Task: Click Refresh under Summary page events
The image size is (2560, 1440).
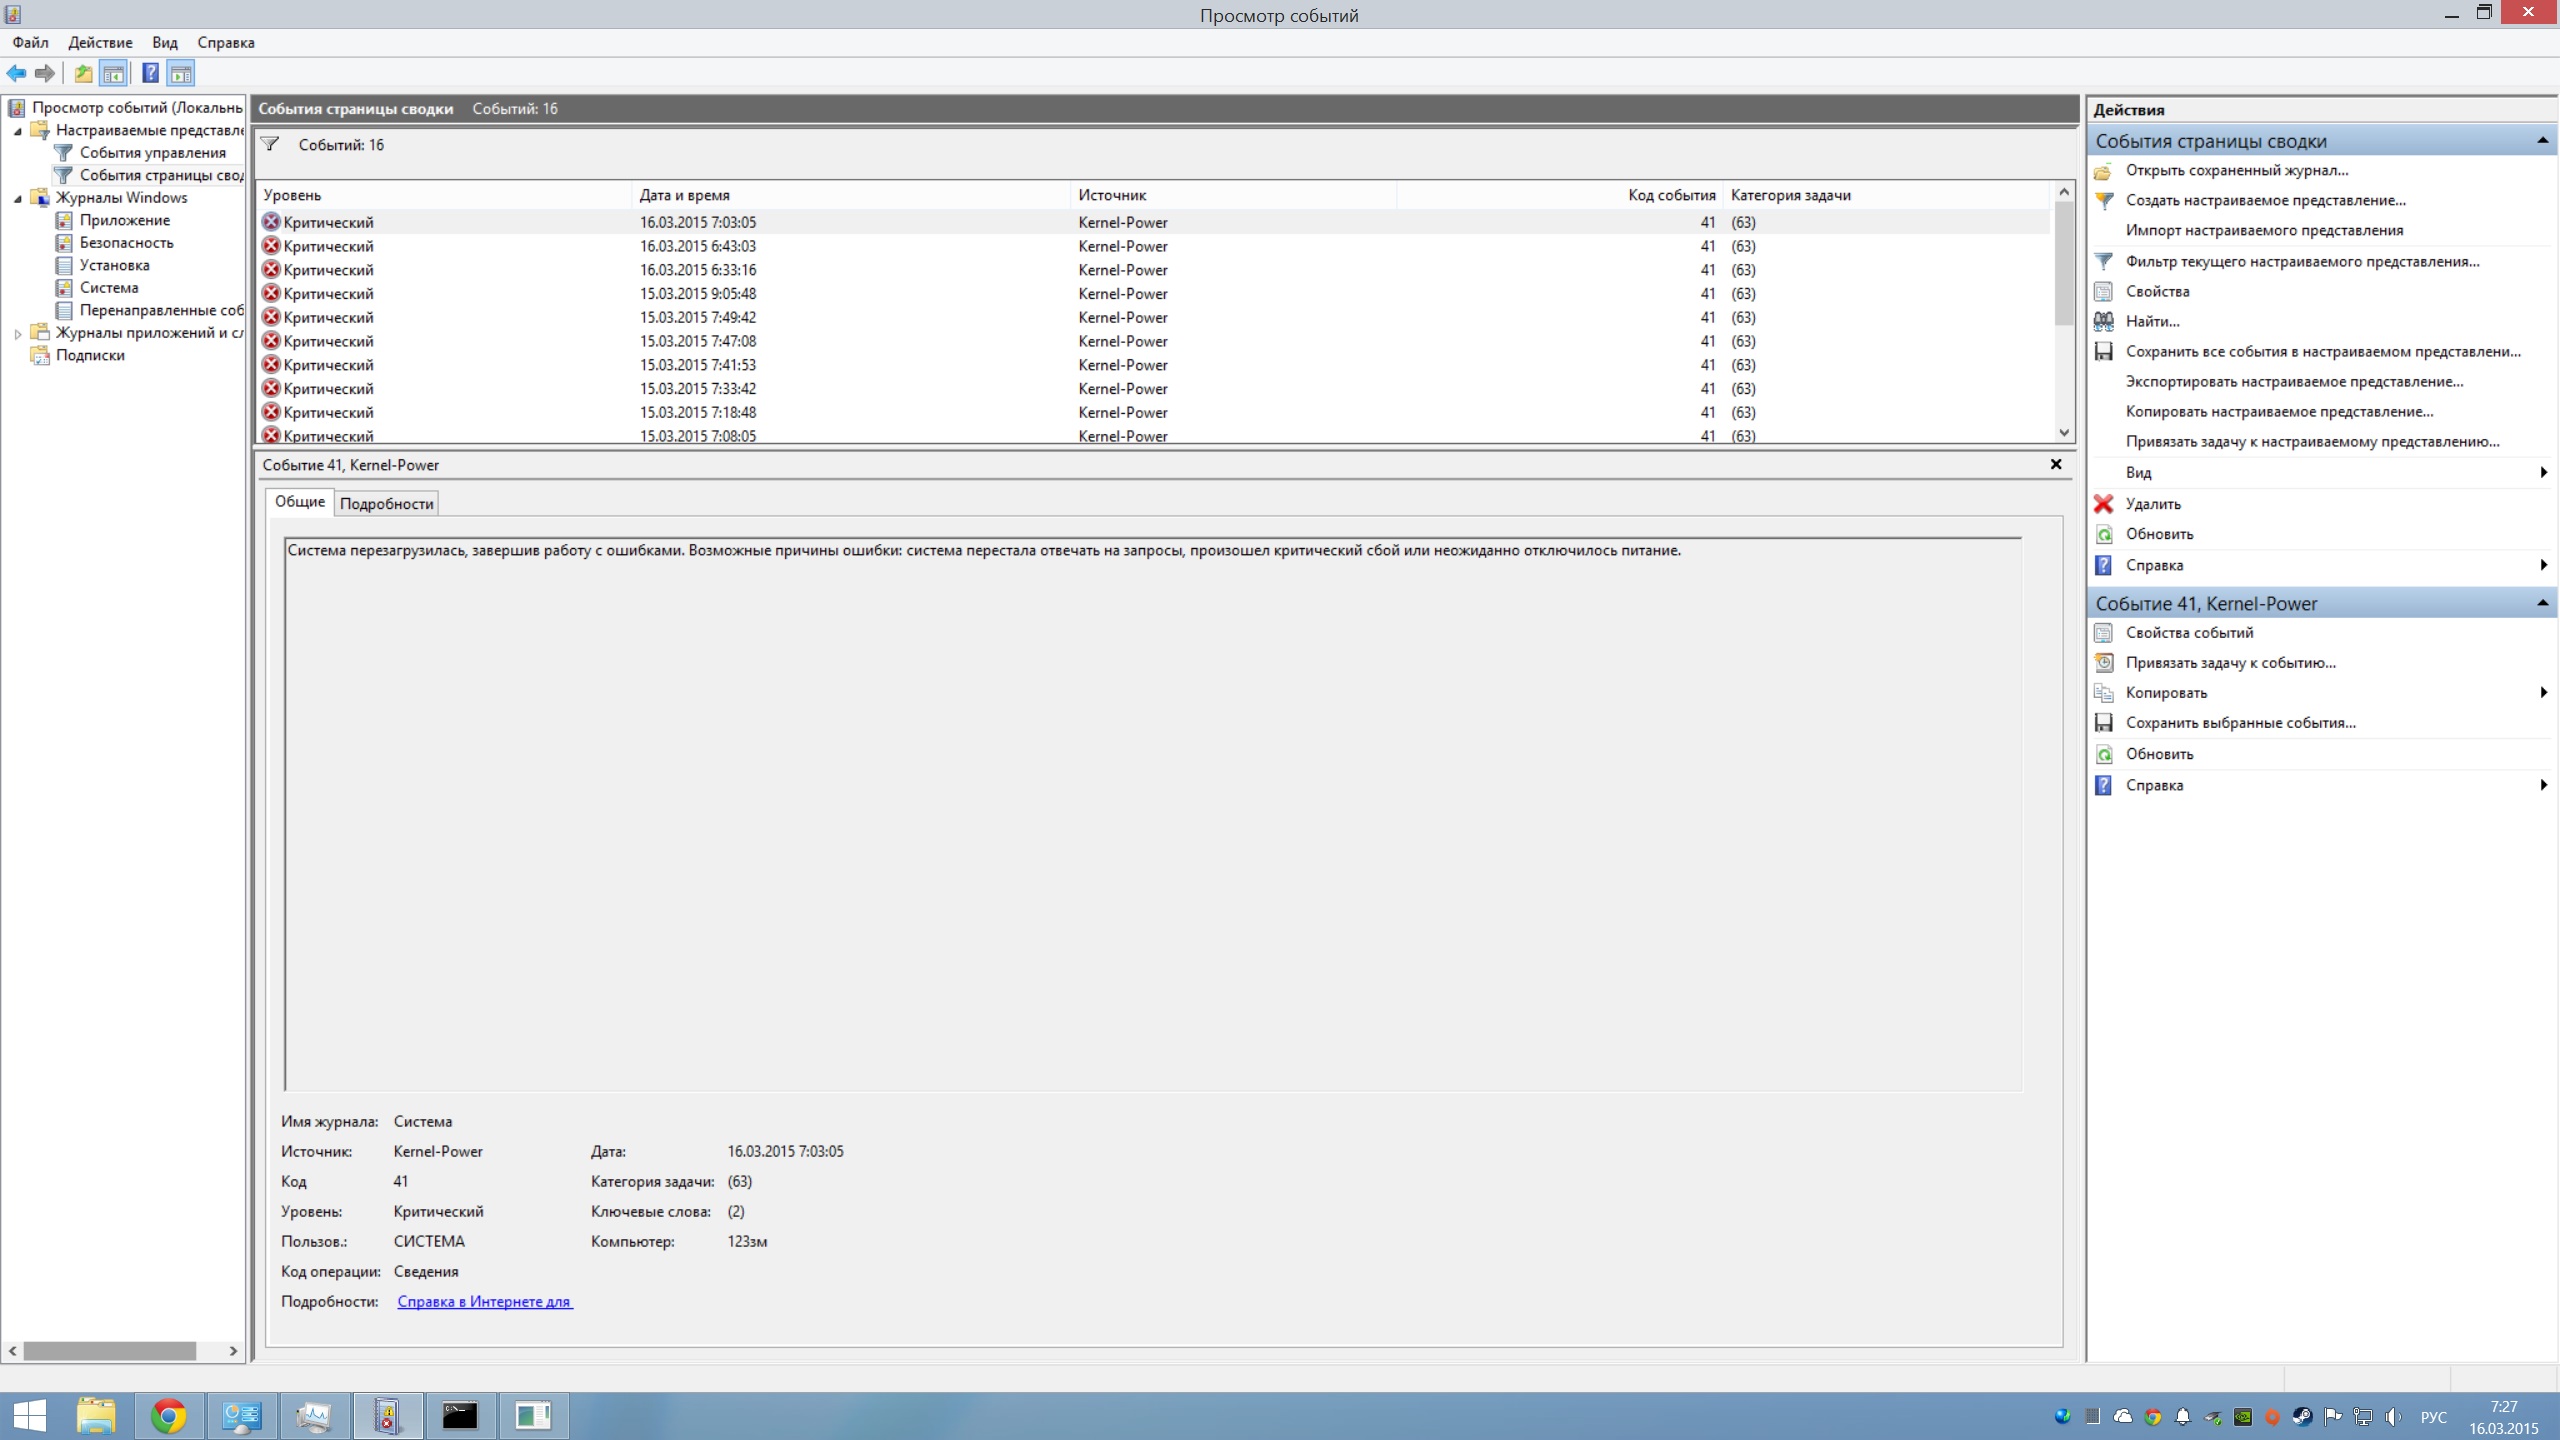Action: 2158,534
